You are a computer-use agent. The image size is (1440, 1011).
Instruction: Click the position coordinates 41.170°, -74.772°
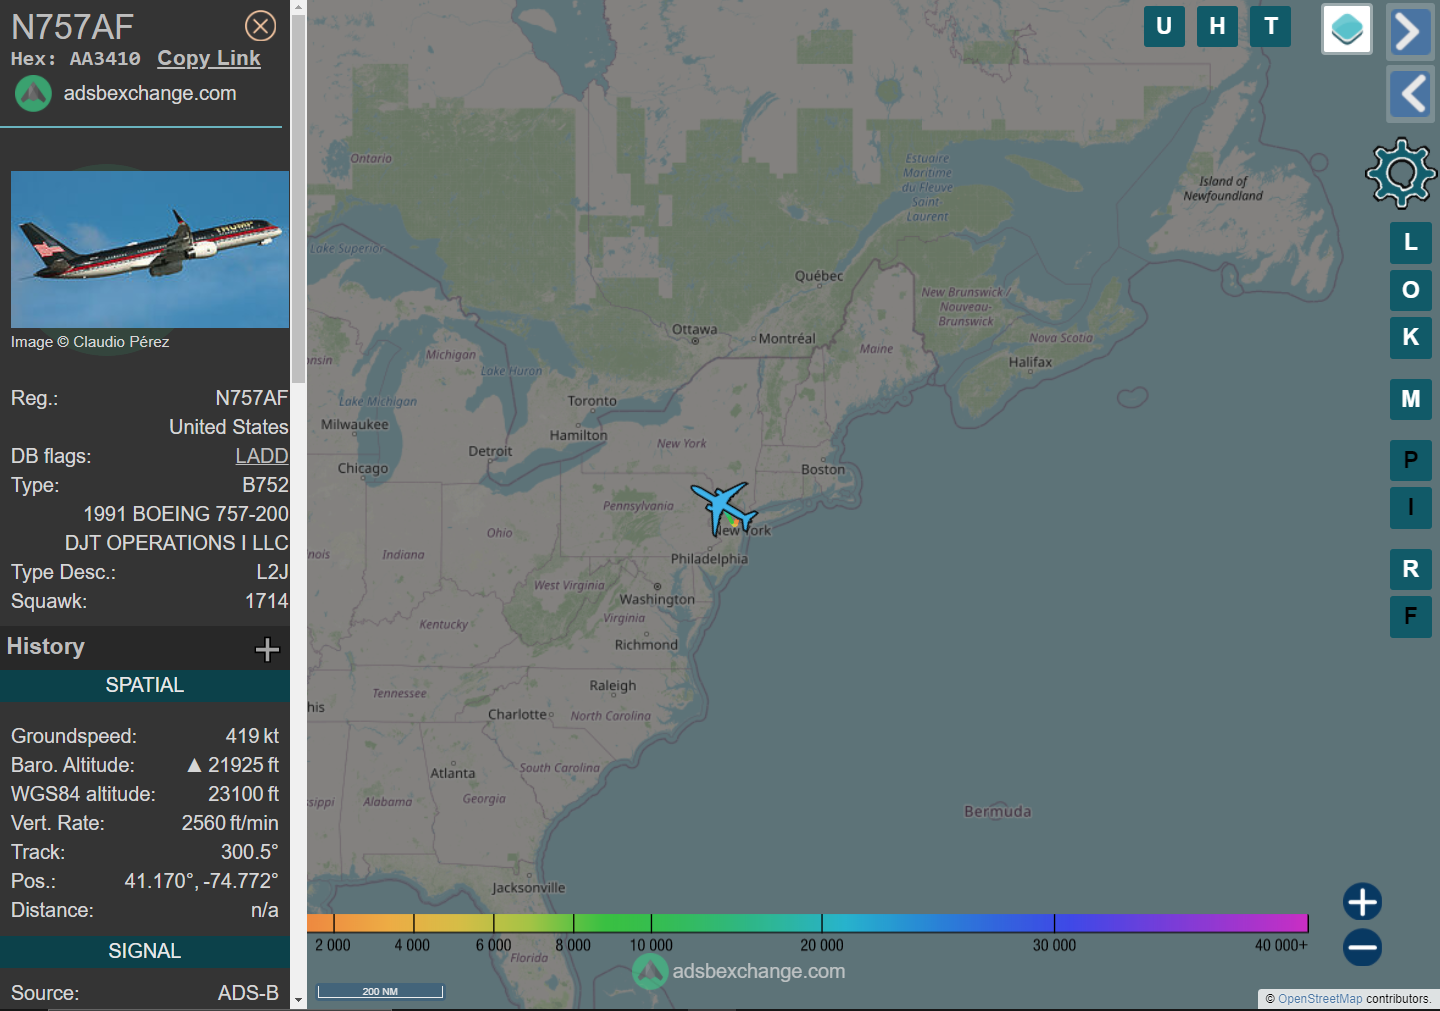(201, 881)
